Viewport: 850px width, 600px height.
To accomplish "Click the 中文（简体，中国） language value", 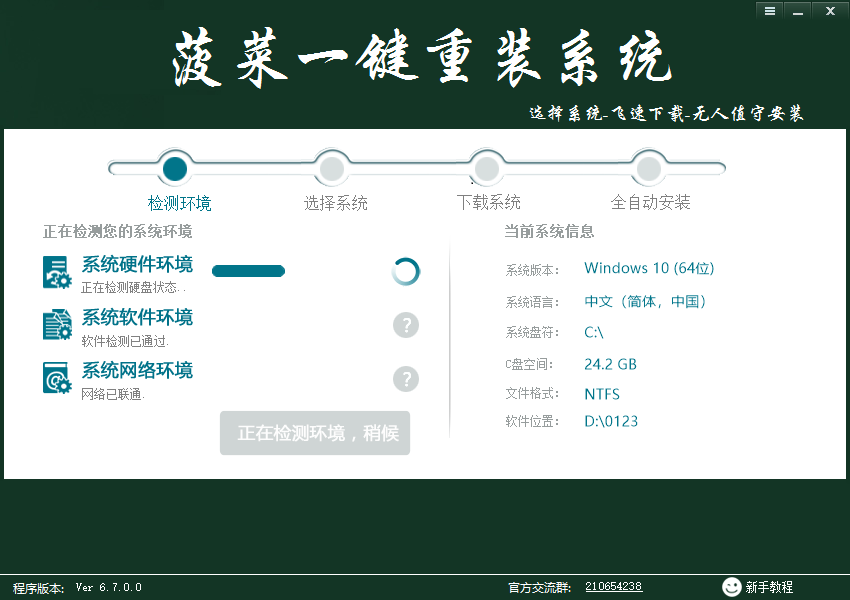I will 645,301.
